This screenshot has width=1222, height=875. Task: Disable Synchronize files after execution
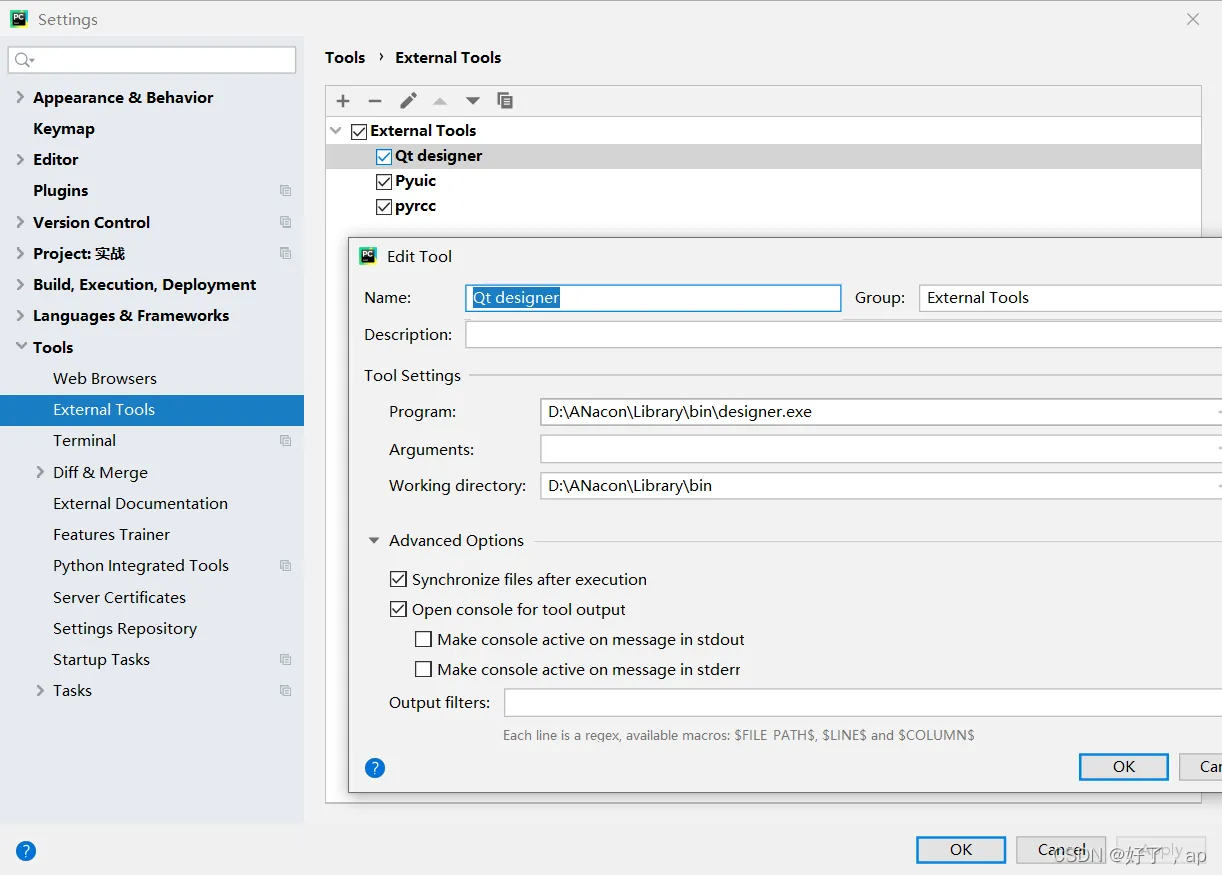click(398, 580)
